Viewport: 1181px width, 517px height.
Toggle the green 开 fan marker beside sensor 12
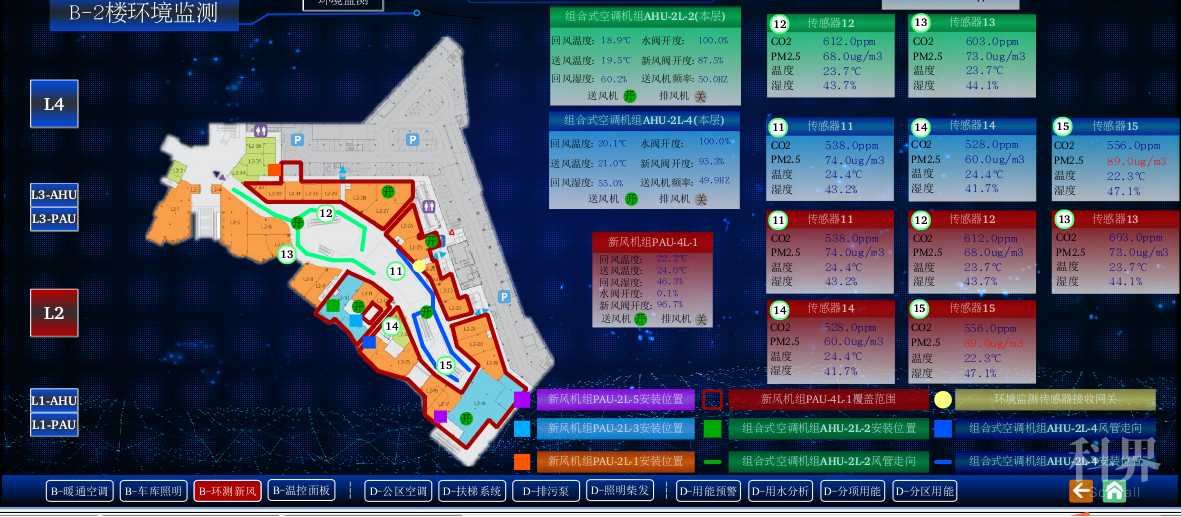click(x=298, y=222)
